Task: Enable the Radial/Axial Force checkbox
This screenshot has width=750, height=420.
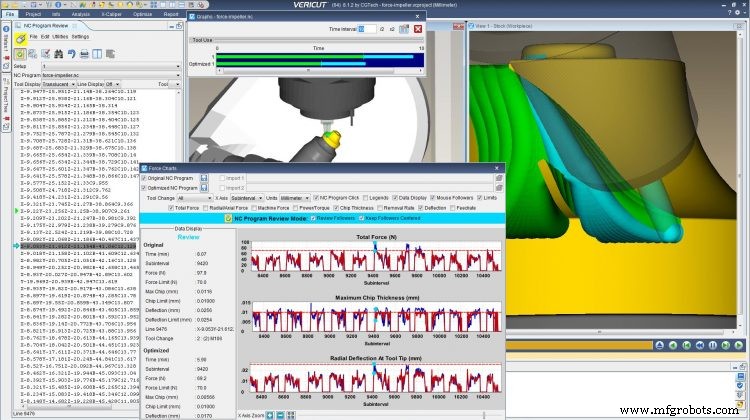Action: tap(206, 208)
